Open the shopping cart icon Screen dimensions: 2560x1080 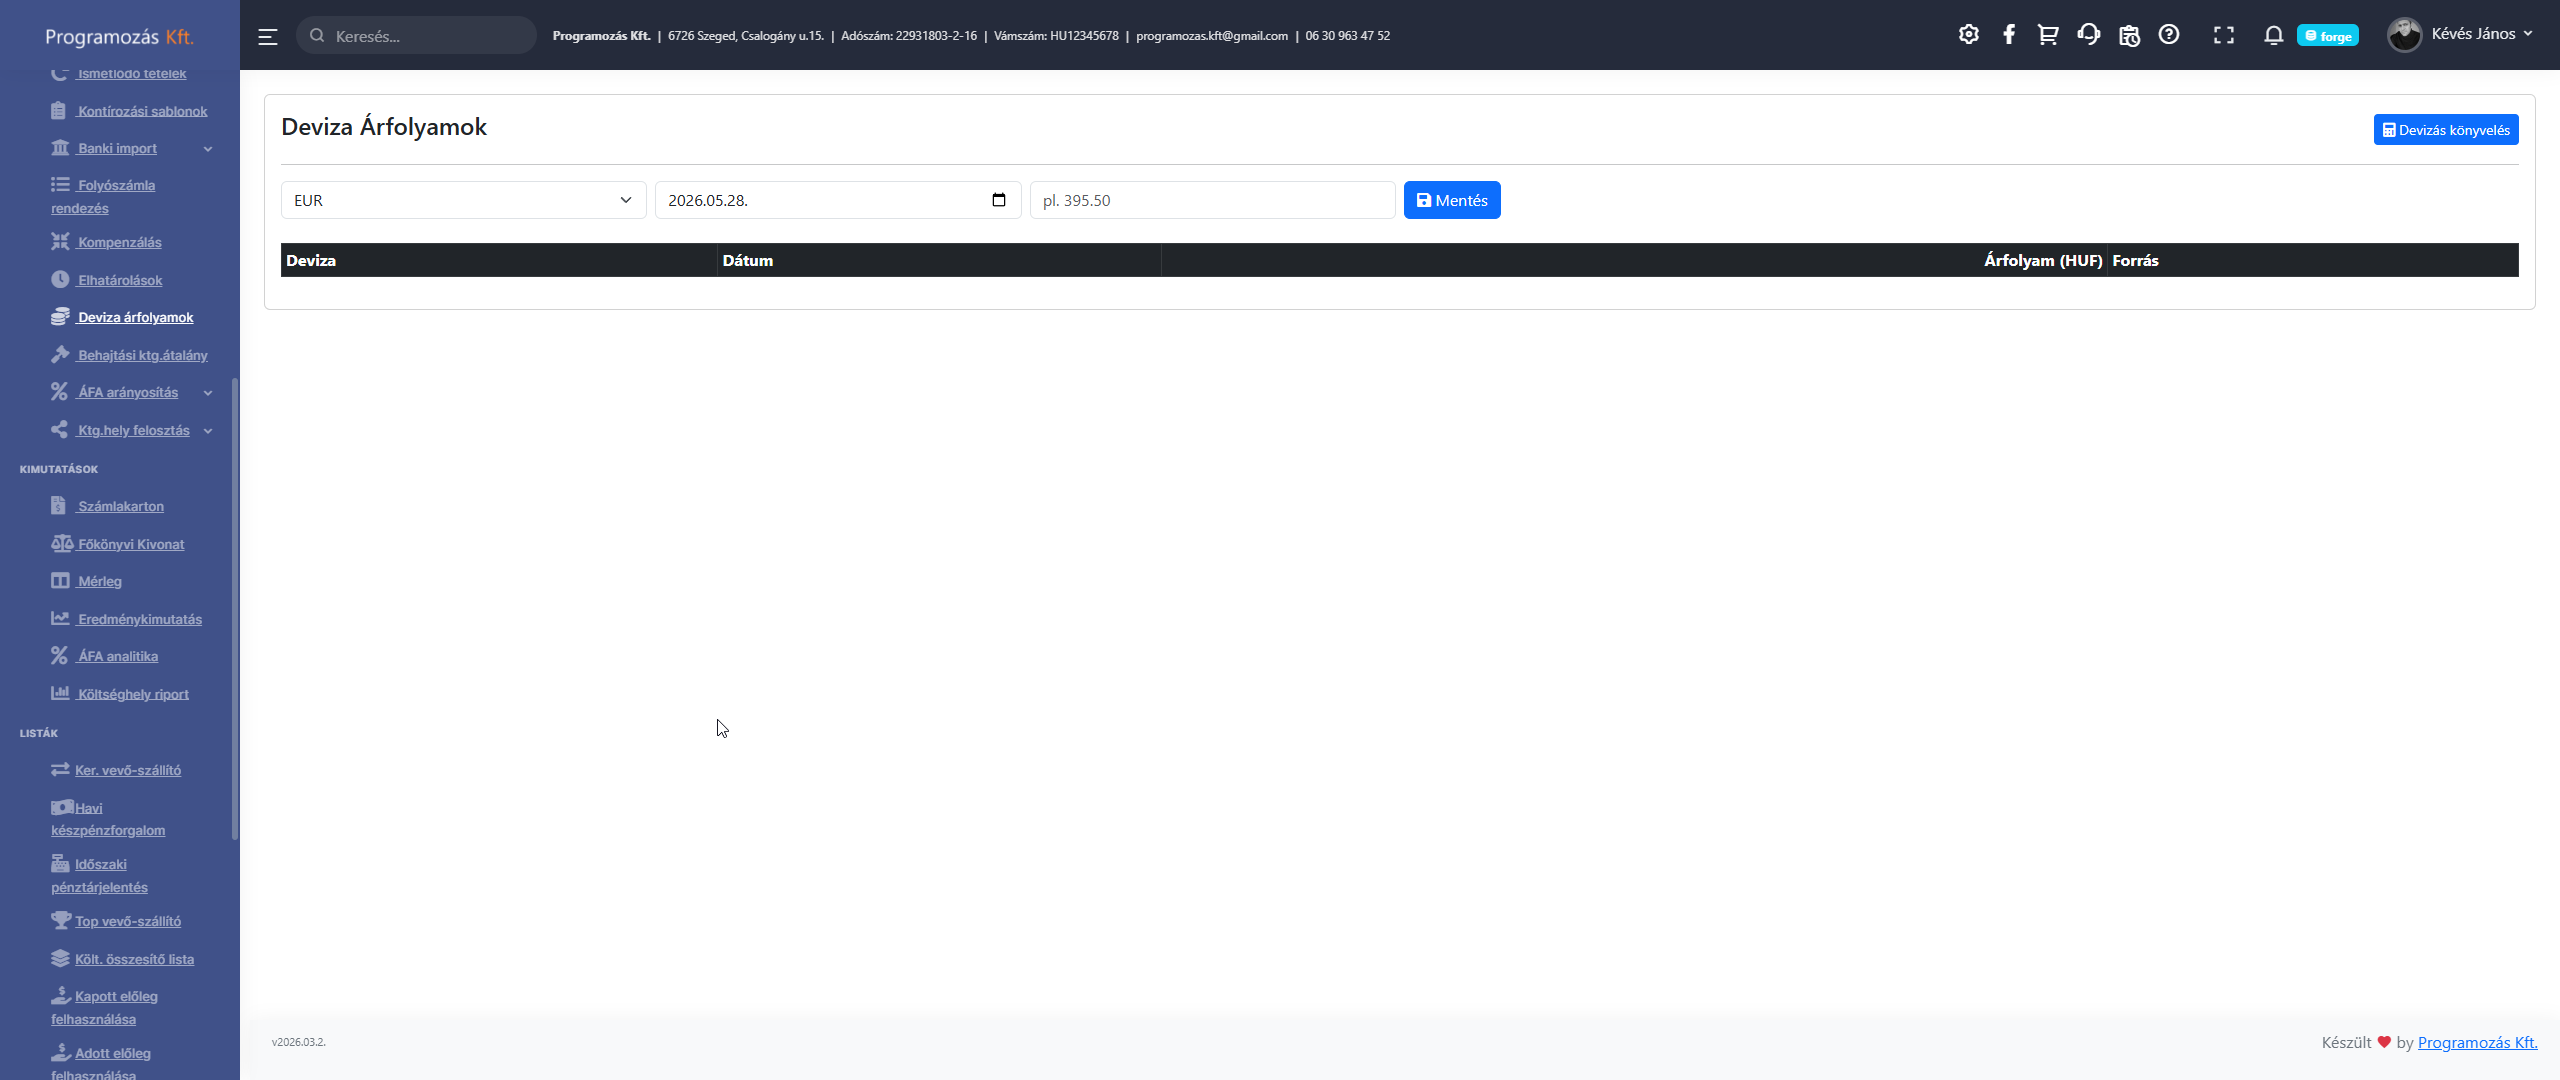(2047, 35)
